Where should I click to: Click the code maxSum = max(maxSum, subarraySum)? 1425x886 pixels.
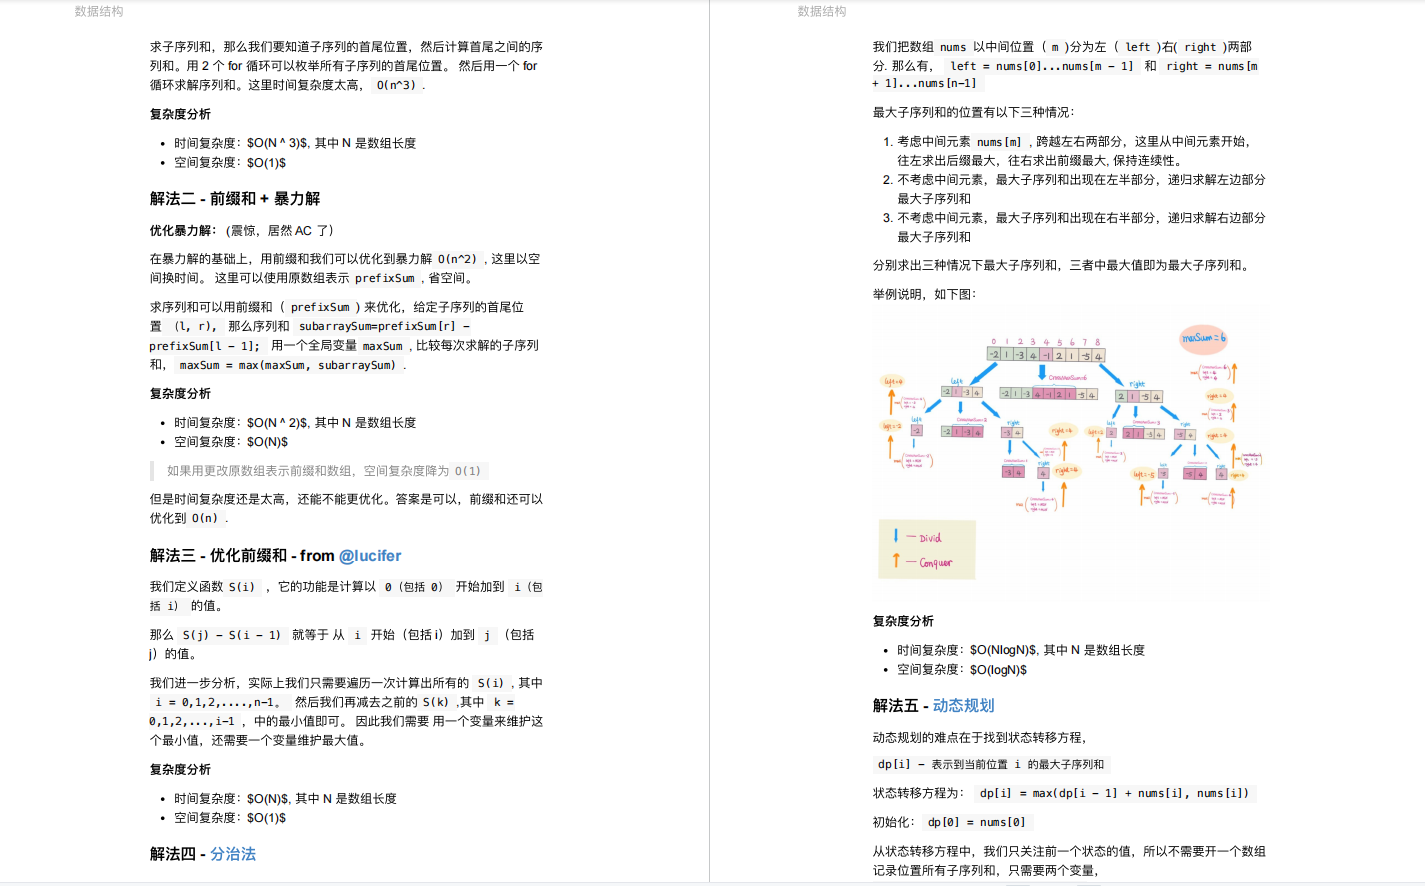click(x=288, y=365)
